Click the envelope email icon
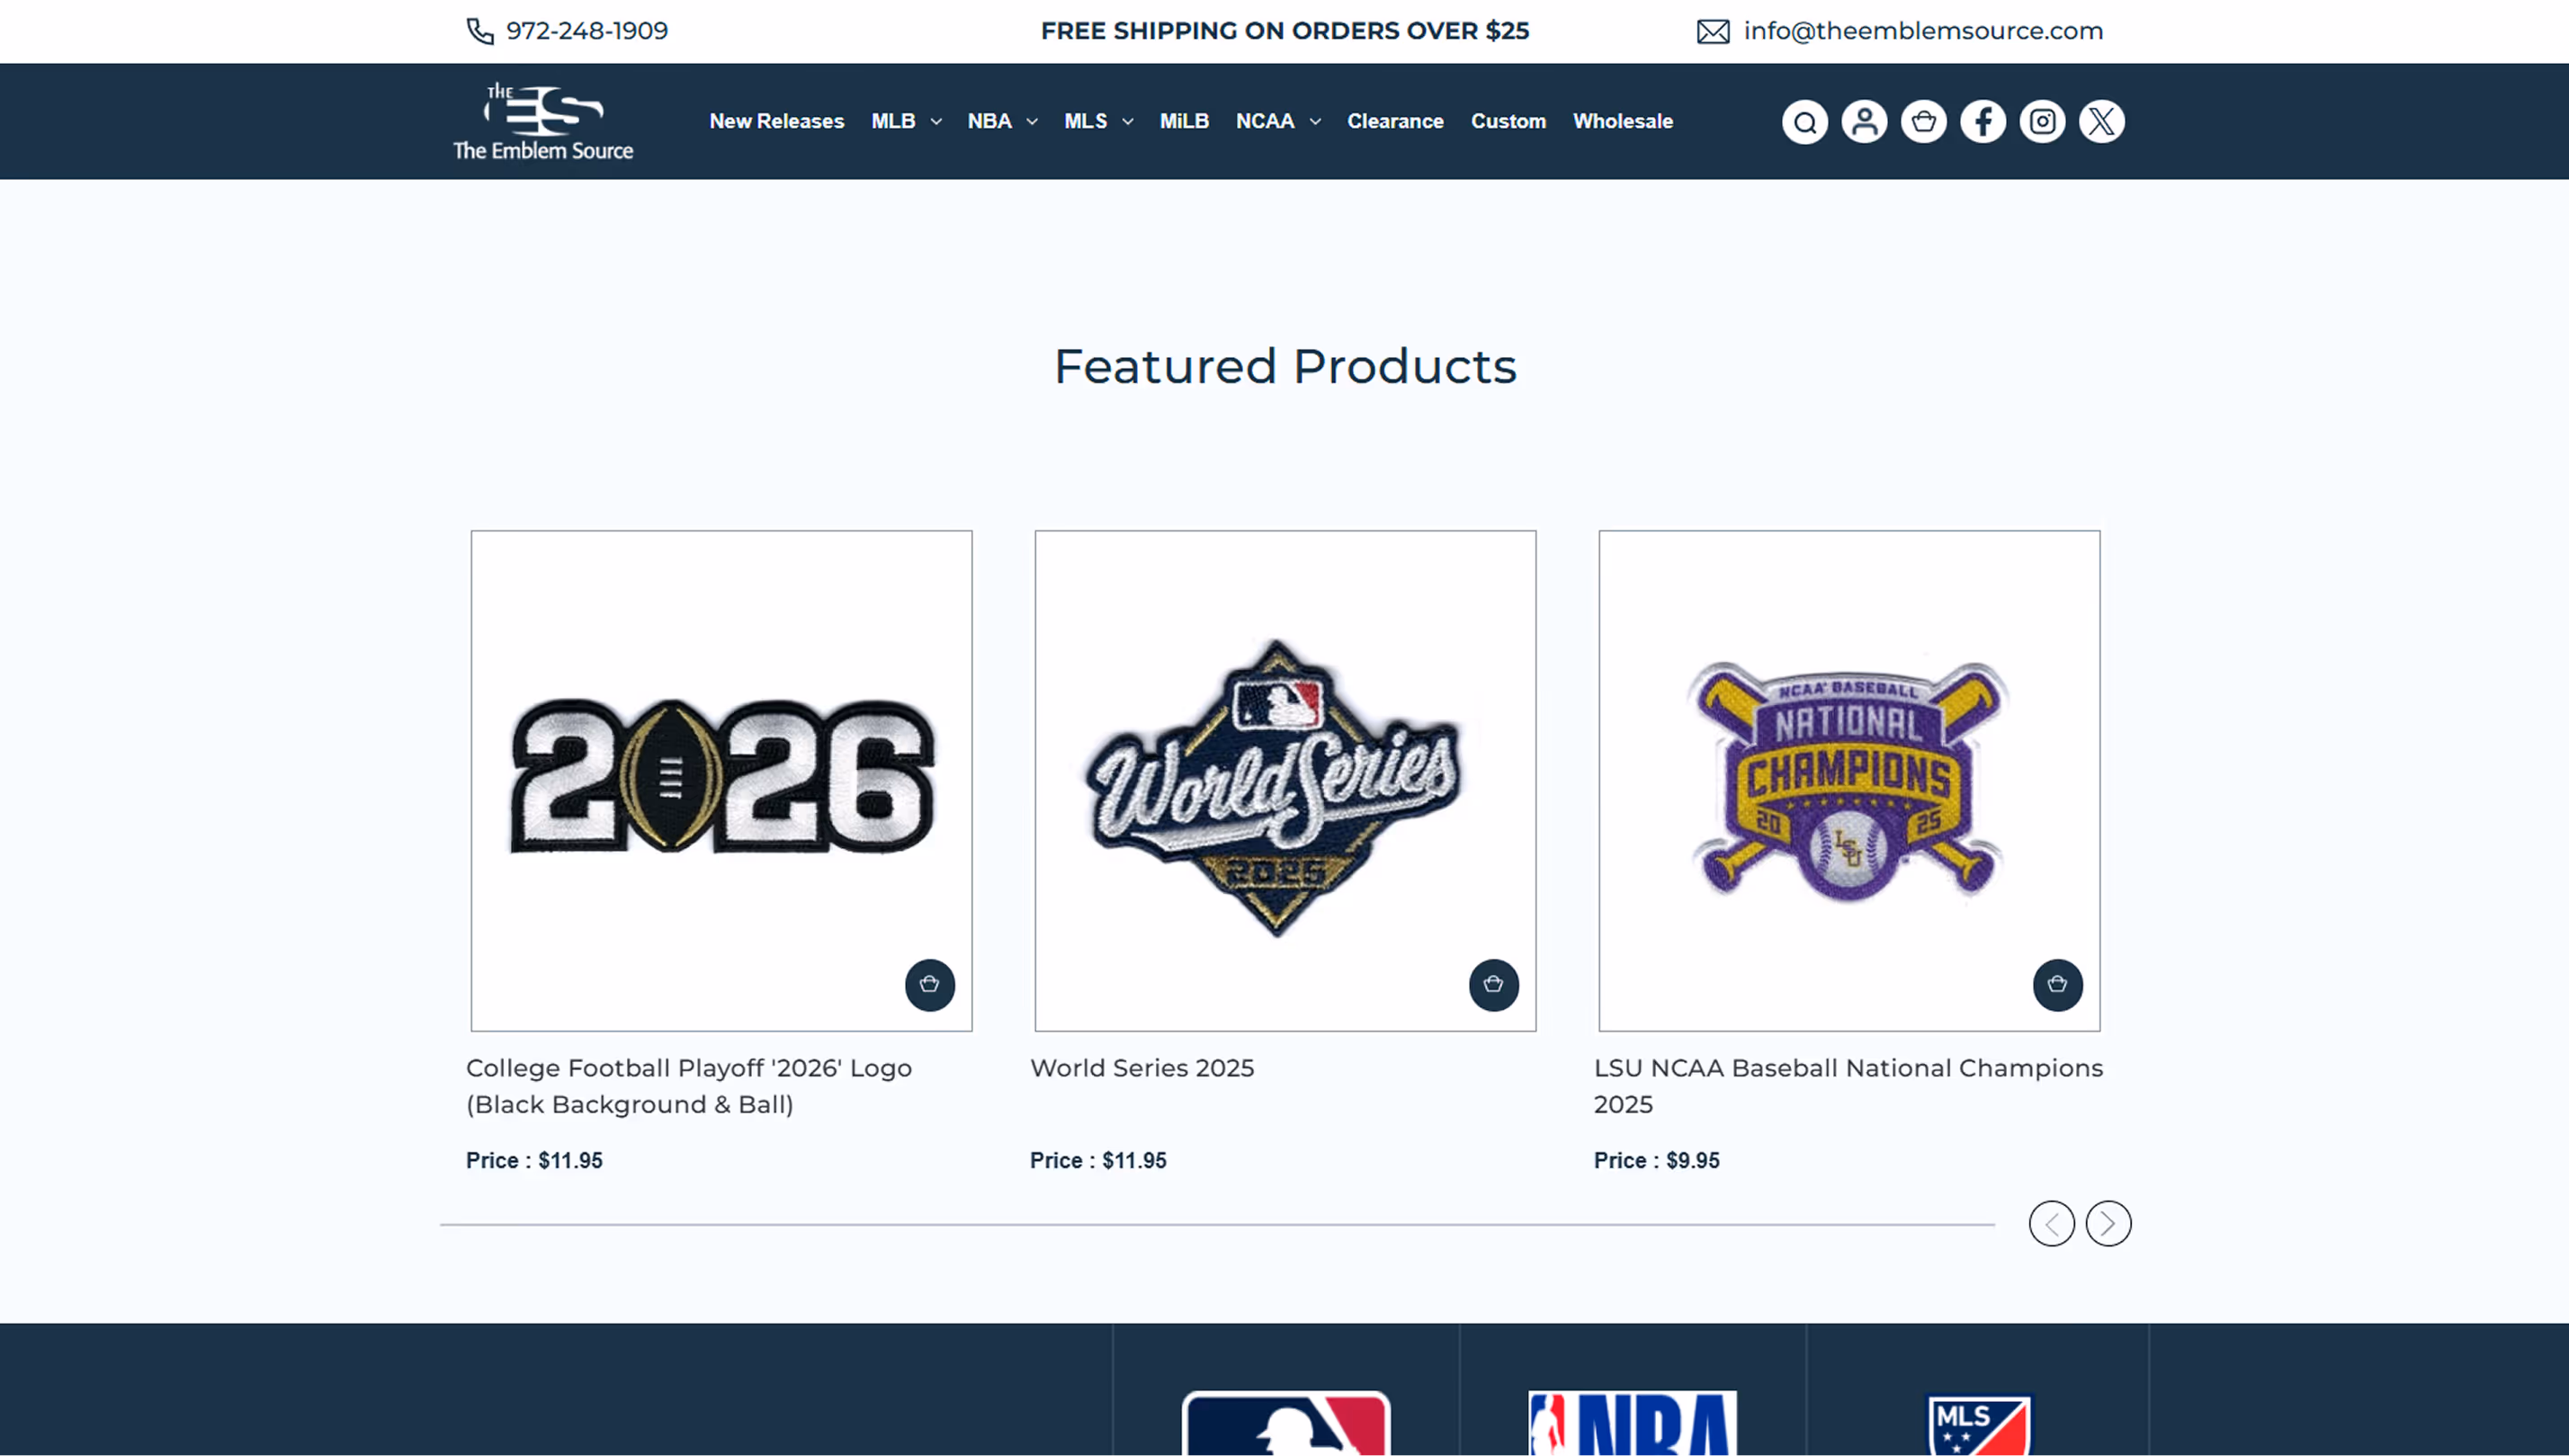2569x1456 pixels. (x=1713, y=32)
